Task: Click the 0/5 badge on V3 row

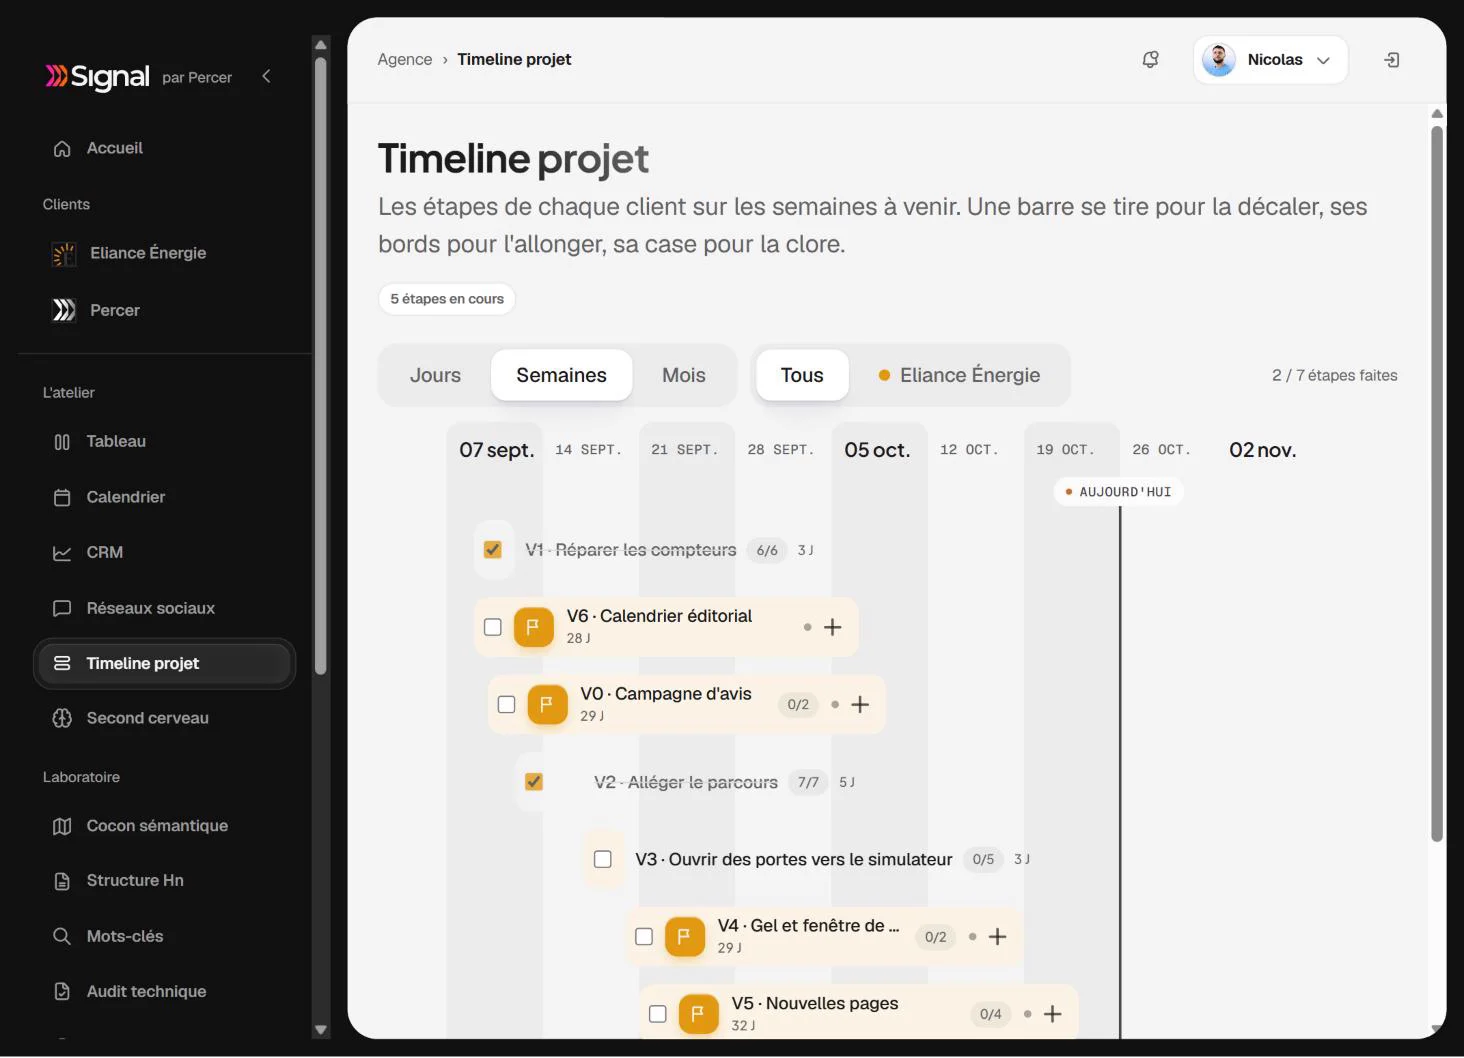Action: point(983,859)
